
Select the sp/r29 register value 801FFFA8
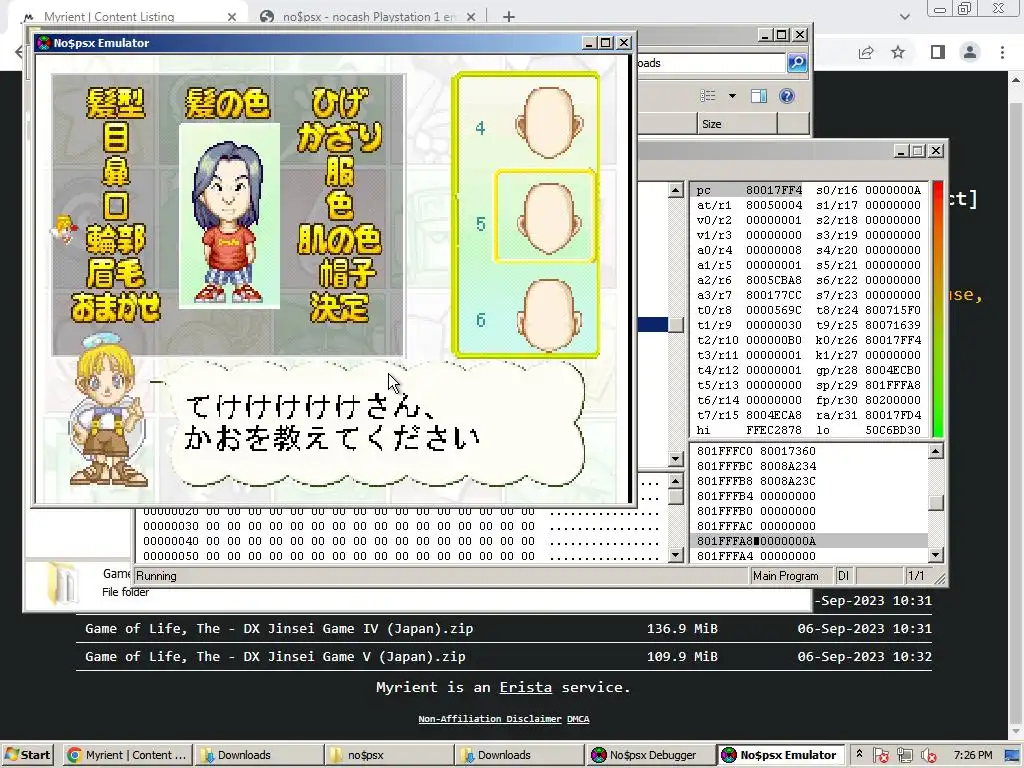click(x=893, y=385)
